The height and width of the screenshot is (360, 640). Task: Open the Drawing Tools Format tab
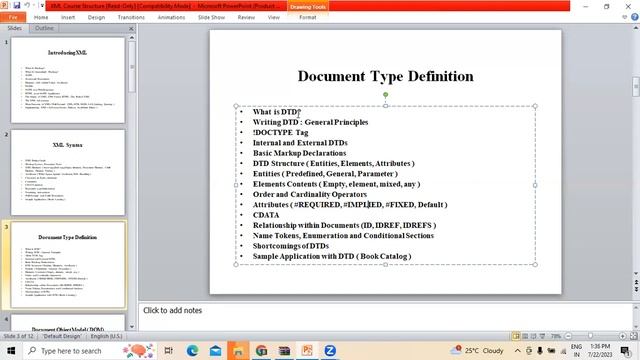(x=307, y=18)
